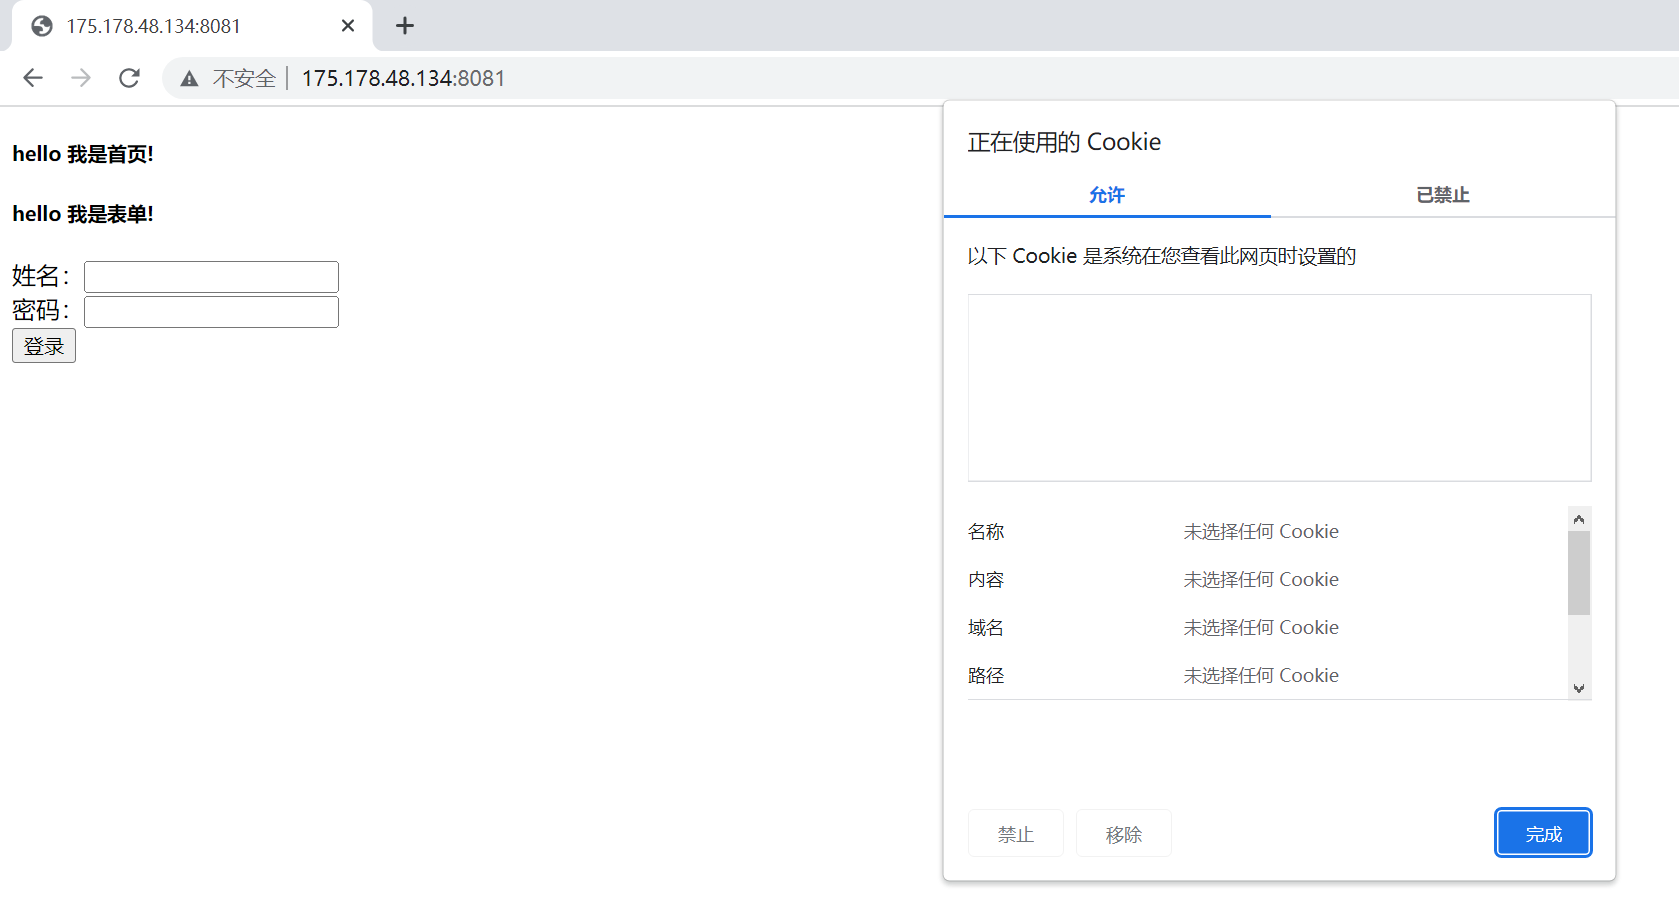1679x922 pixels.
Task: Click the 以下 Cookie description text
Action: pyautogui.click(x=1162, y=256)
